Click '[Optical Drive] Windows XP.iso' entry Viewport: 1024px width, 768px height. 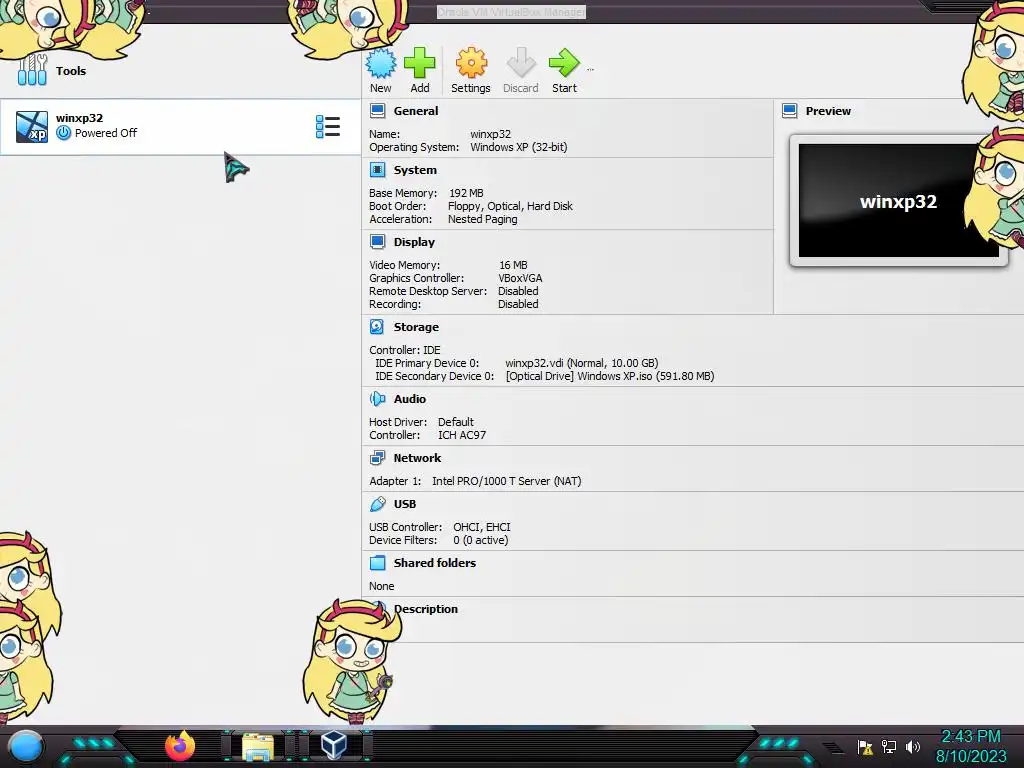pos(610,376)
